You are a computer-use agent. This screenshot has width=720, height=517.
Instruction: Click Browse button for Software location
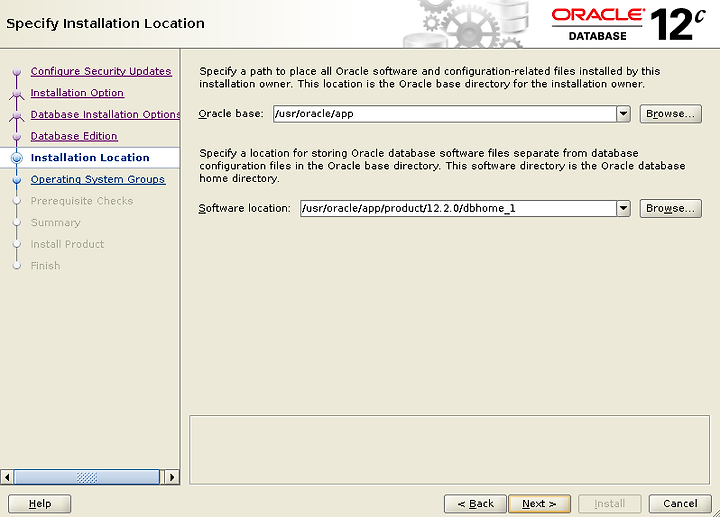(x=670, y=208)
